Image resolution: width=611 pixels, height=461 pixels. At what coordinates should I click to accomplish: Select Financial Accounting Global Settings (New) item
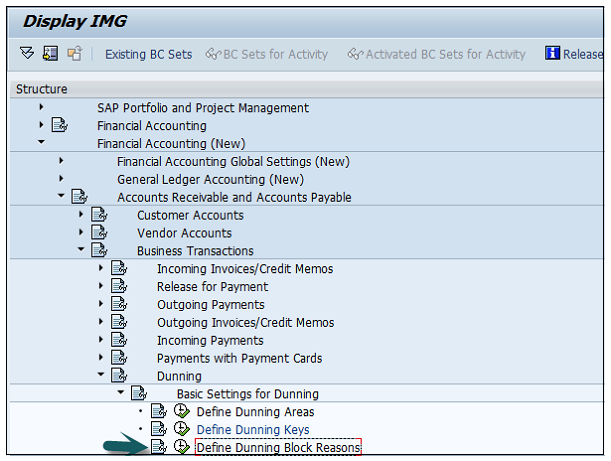coord(233,162)
